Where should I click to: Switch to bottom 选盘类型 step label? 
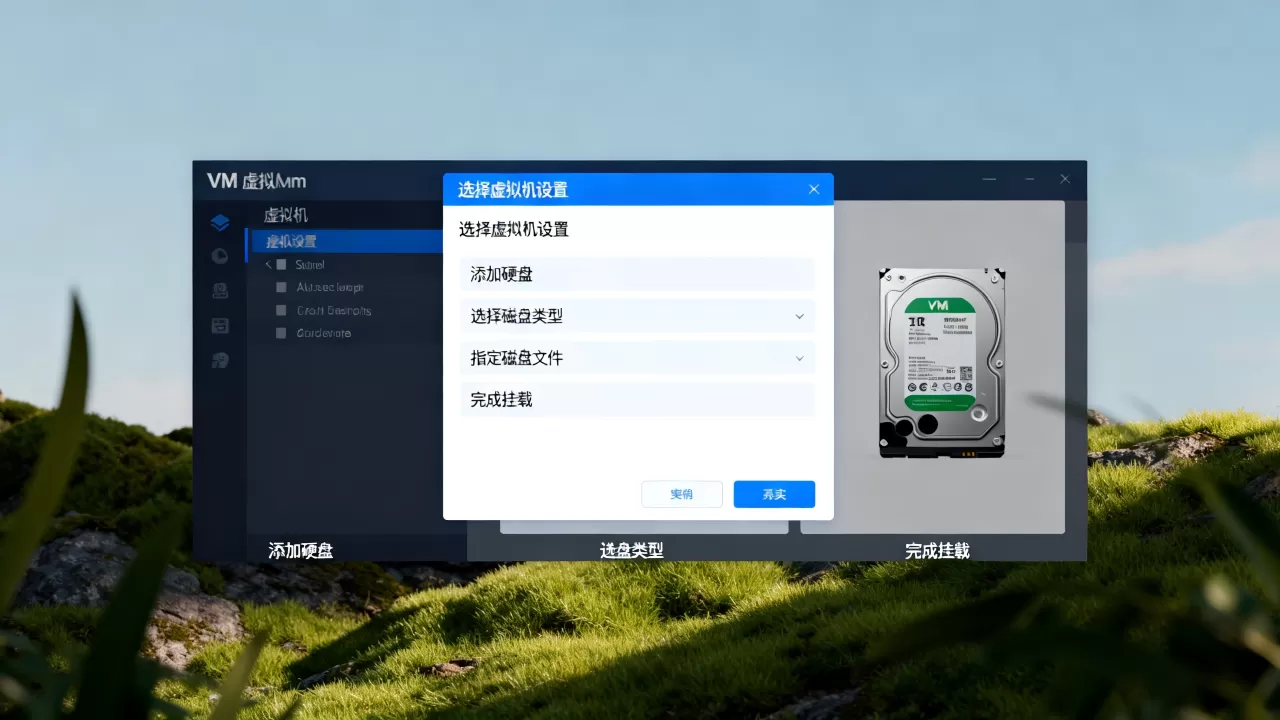[x=632, y=550]
